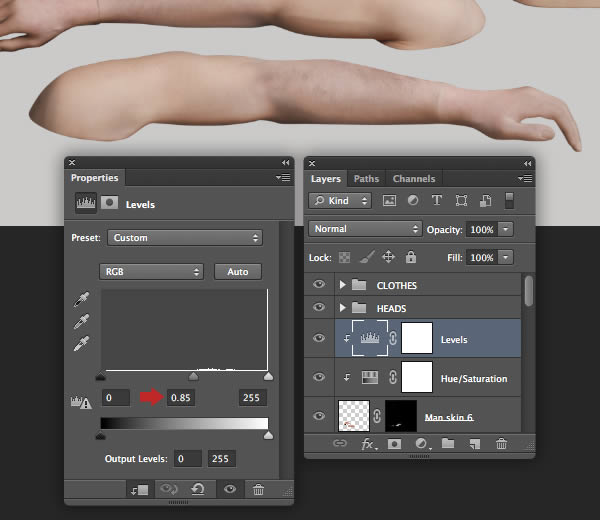Click the Output Levels field showing 255
This screenshot has height=520, width=600.
222,458
